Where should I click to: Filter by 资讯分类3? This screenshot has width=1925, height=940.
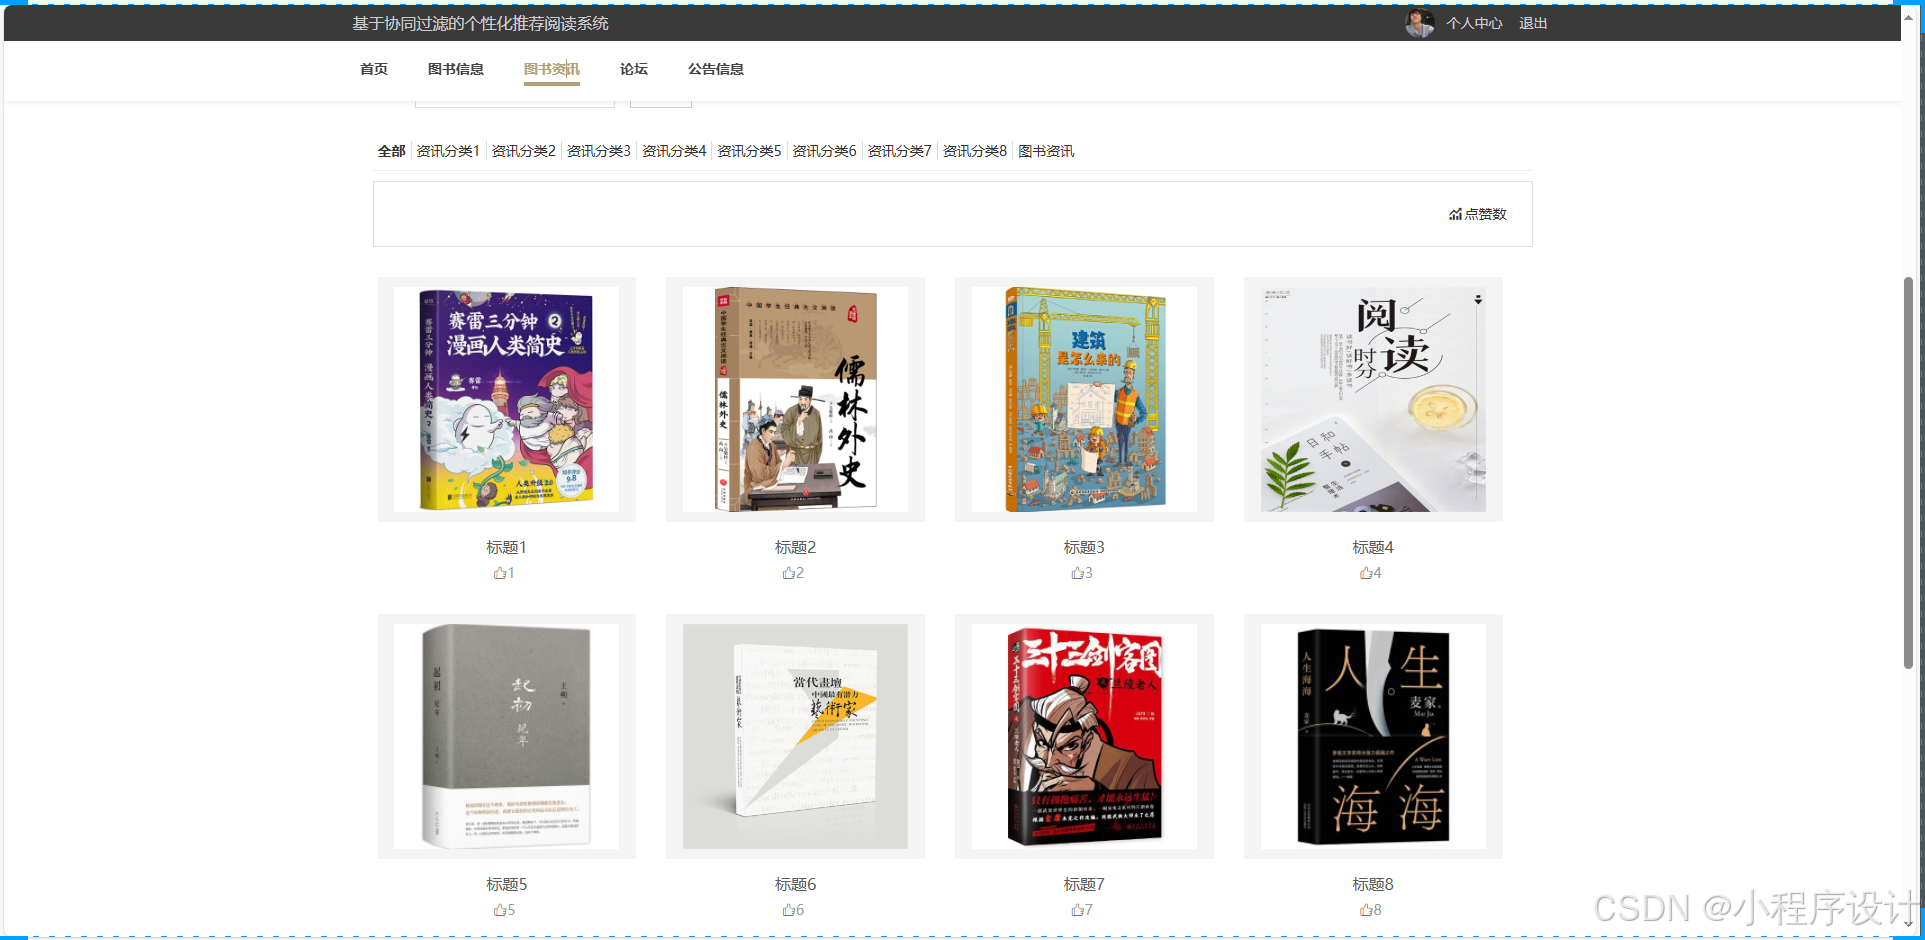[x=599, y=151]
